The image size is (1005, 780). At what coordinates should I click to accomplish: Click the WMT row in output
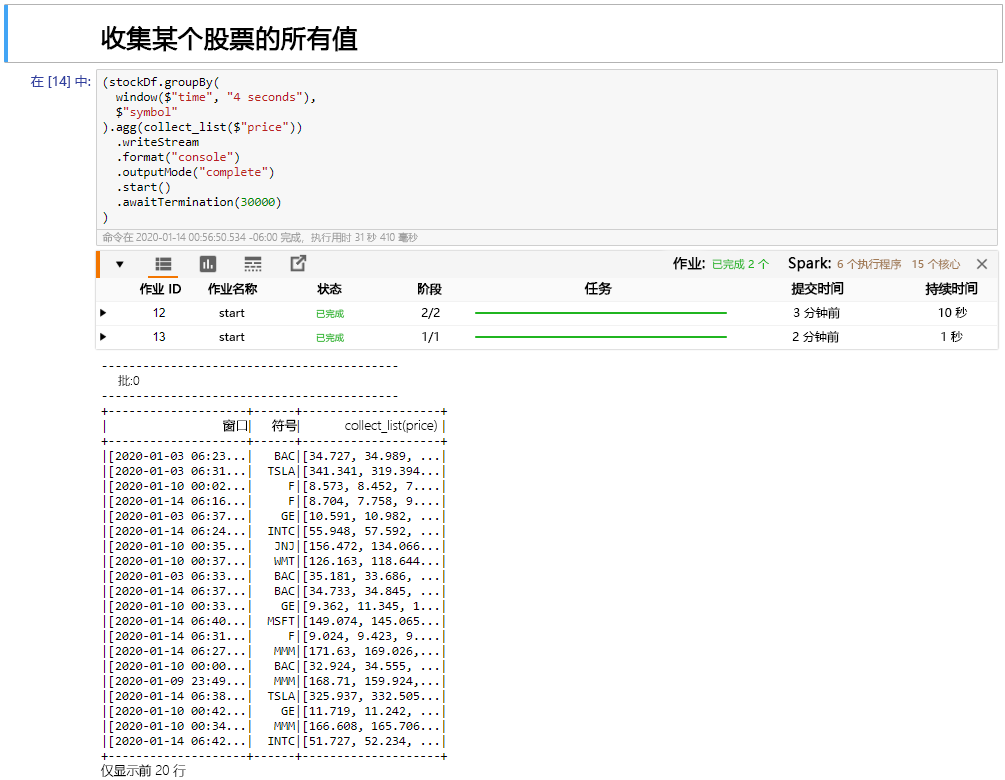tap(274, 561)
